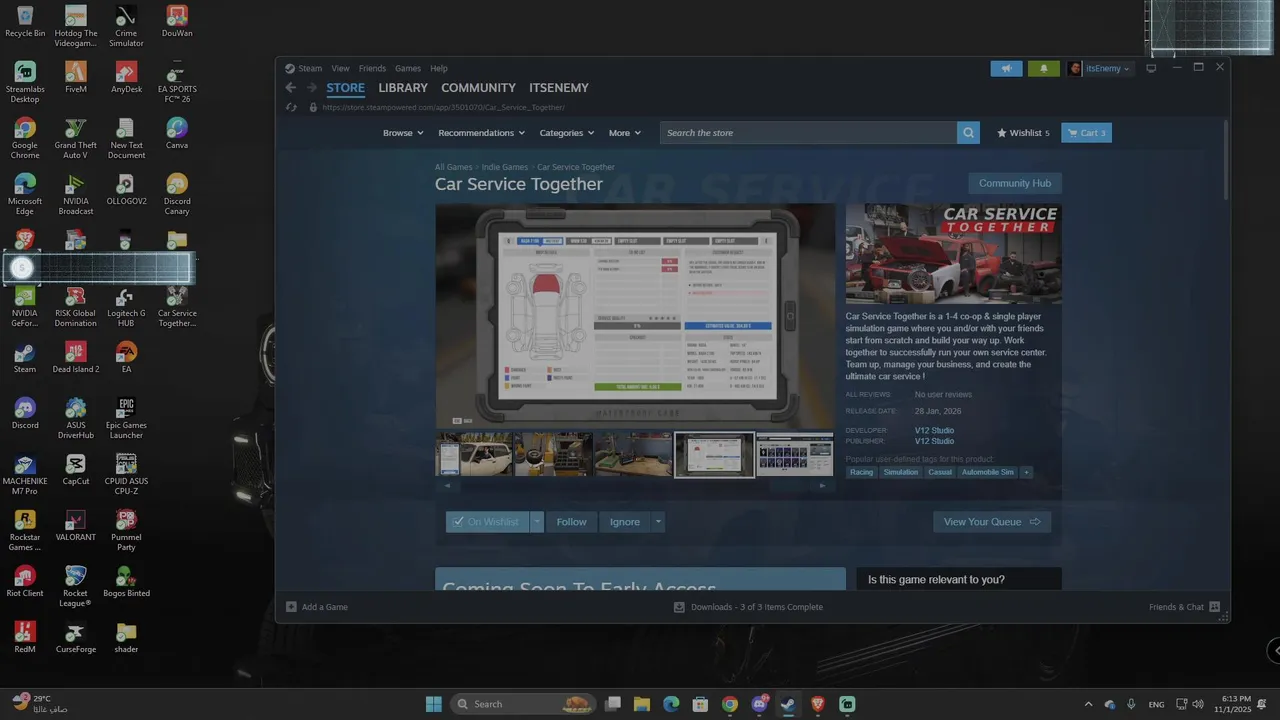Click the Discord icon in the taskbar
Viewport: 1280px width, 720px height.
click(x=759, y=704)
